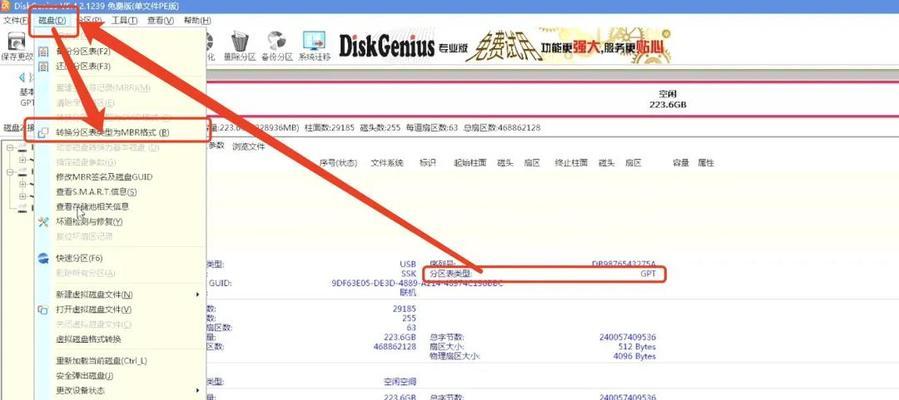Image resolution: width=899 pixels, height=400 pixels.
Task: Click the icon beside 打开虚拟磁盘文件
Action: click(x=43, y=310)
